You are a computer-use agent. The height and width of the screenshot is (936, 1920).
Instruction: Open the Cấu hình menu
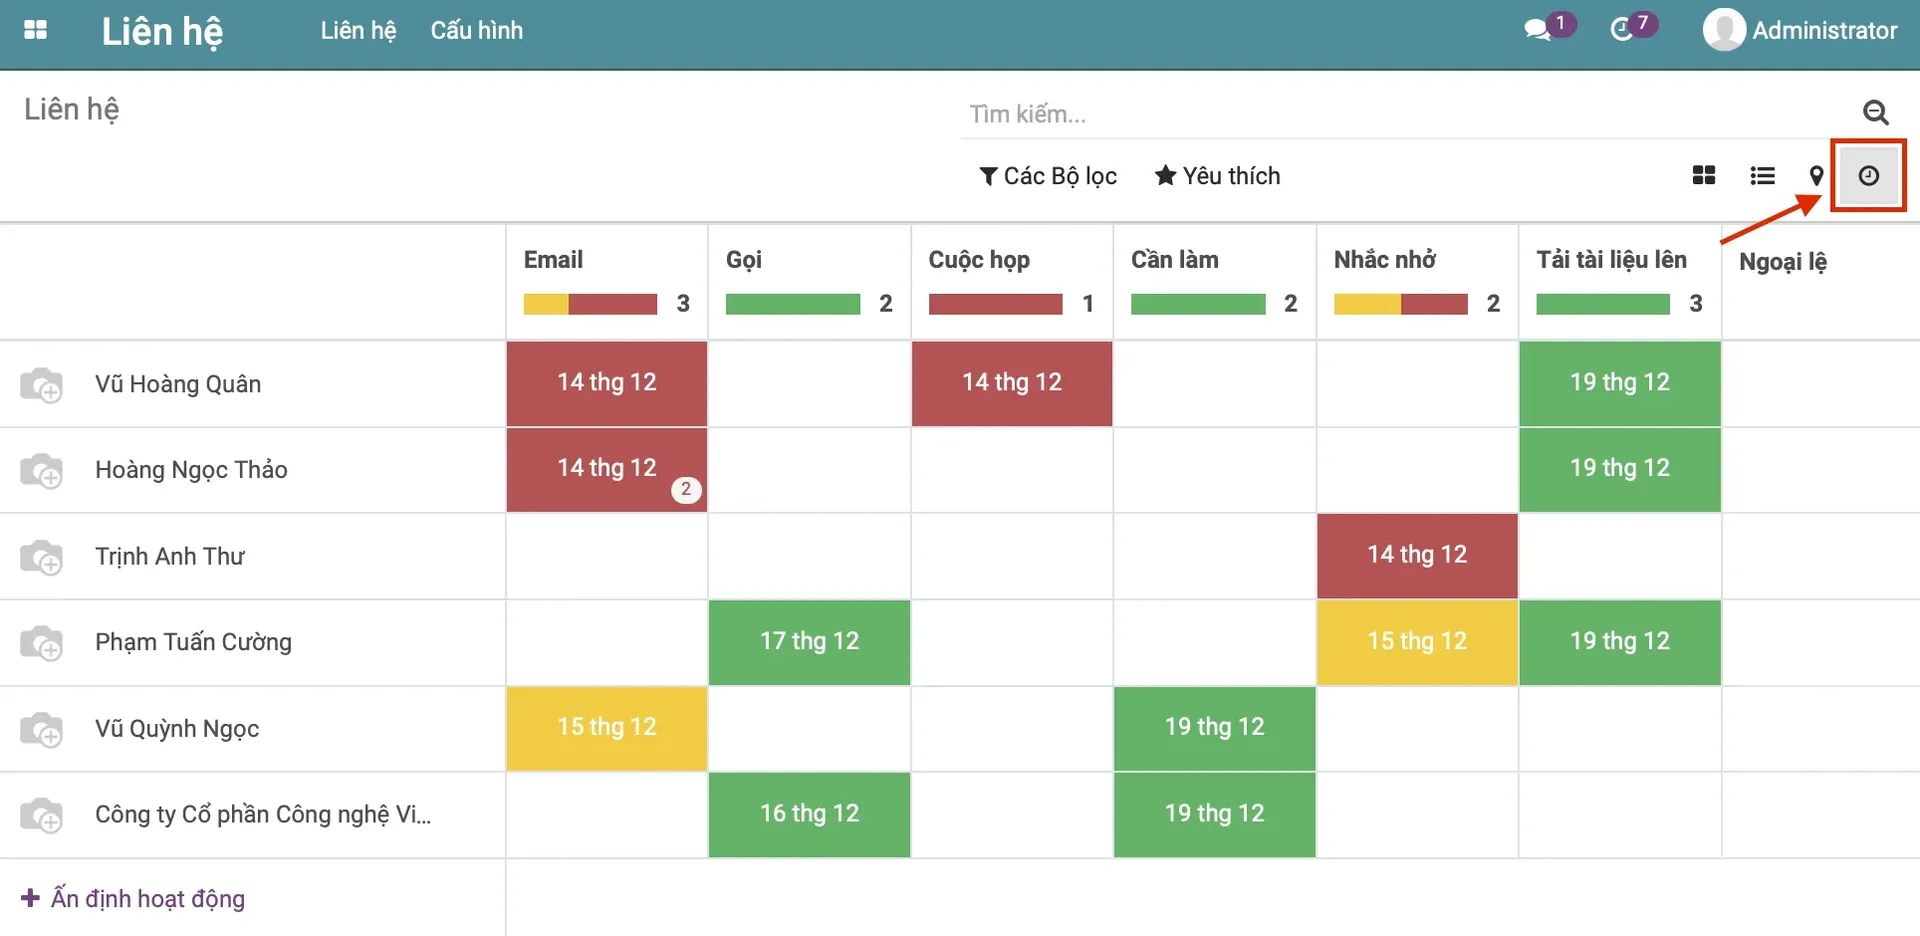(x=476, y=31)
